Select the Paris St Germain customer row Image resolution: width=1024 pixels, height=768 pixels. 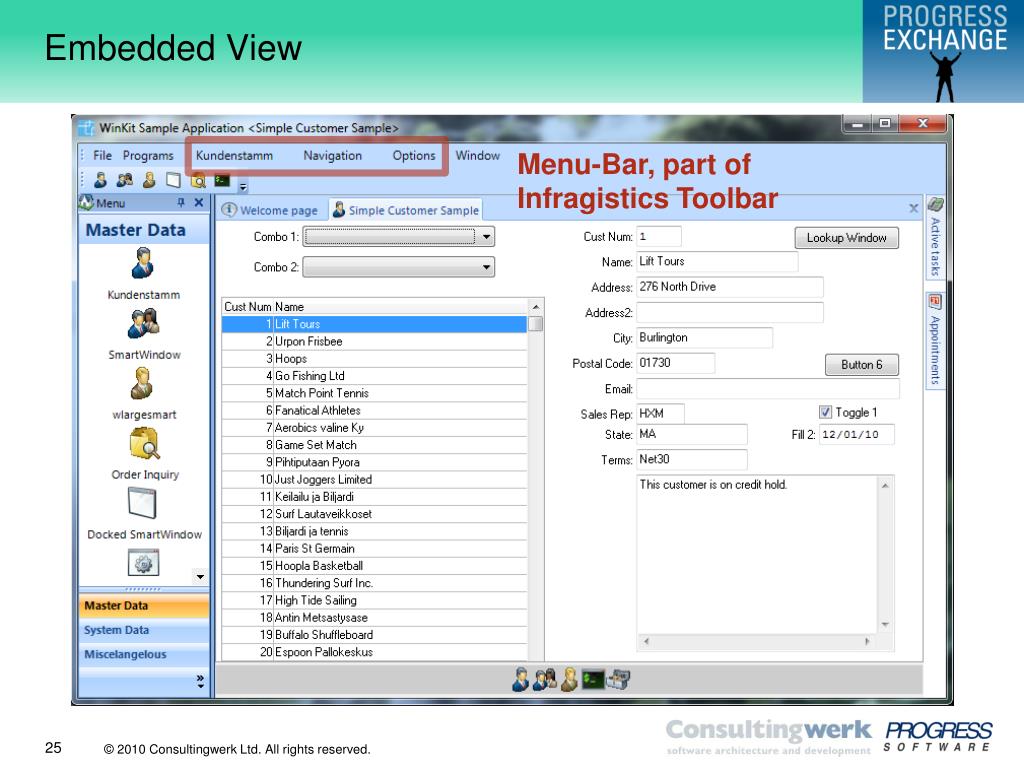point(374,549)
